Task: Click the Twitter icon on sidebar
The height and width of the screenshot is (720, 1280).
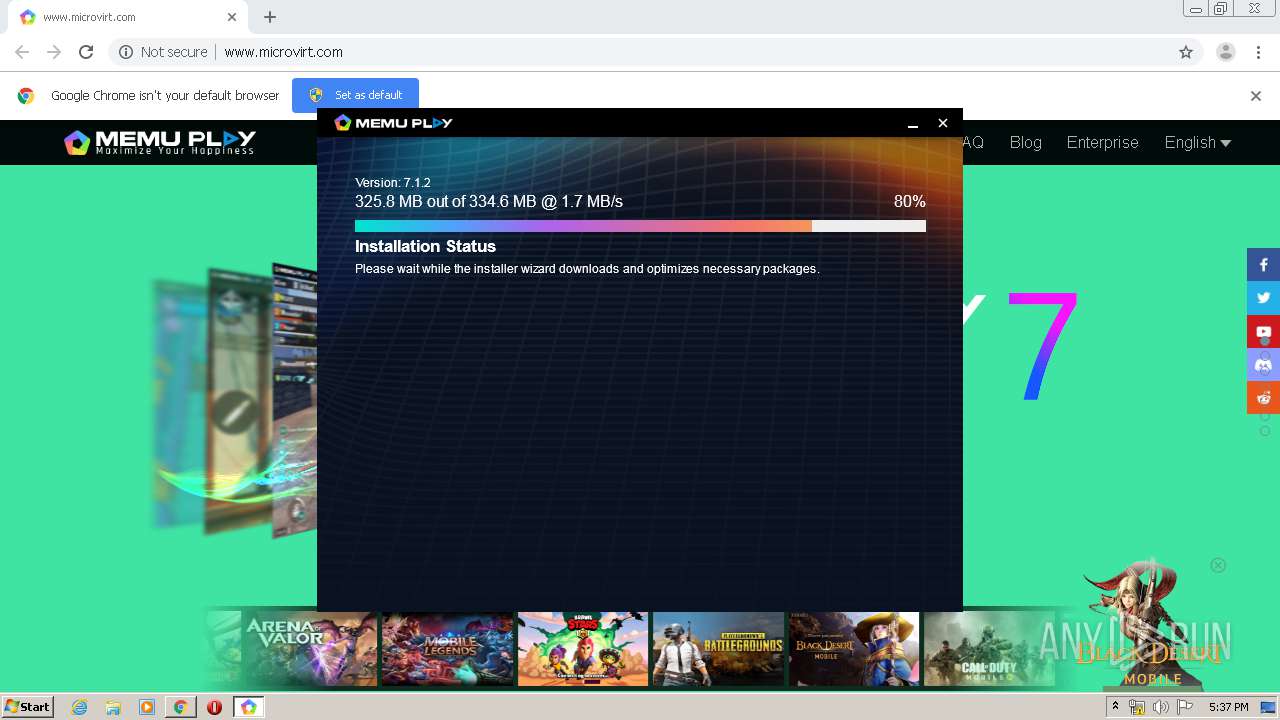Action: 1263,298
